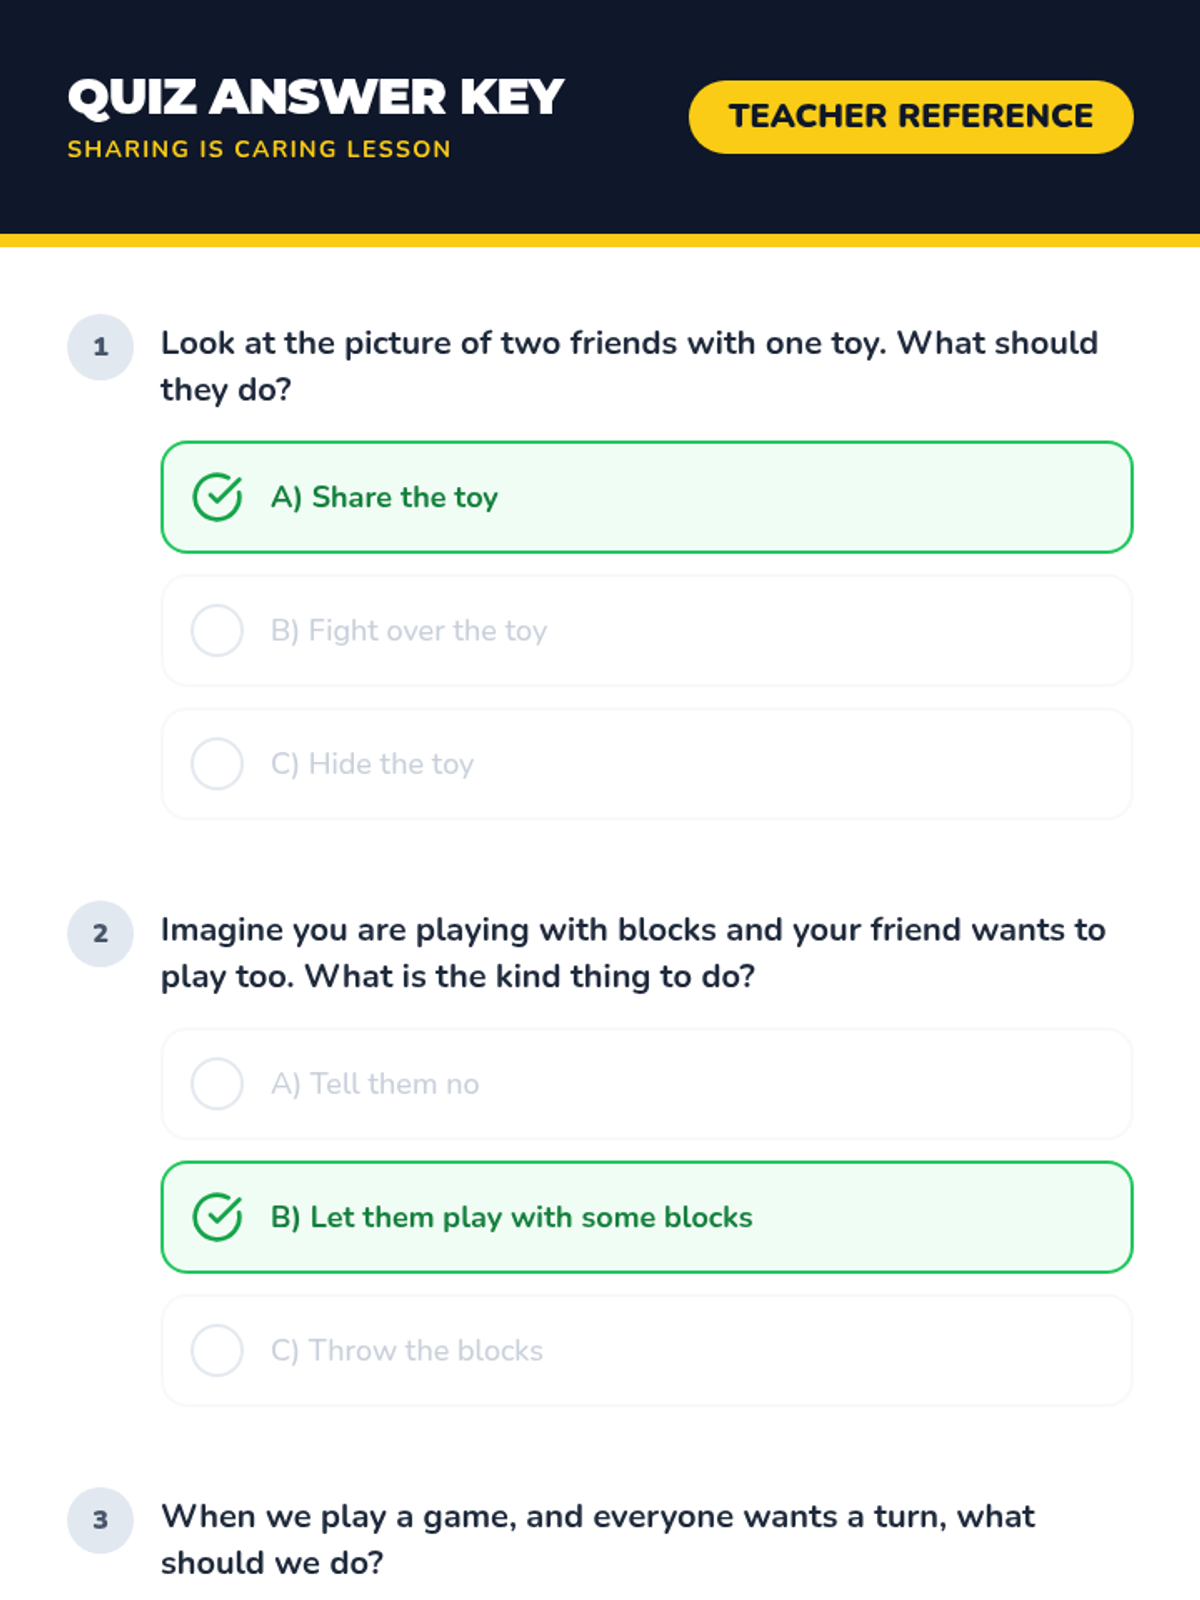
Task: Choose answer B) Let them play with some blocks
Action: (x=645, y=1217)
